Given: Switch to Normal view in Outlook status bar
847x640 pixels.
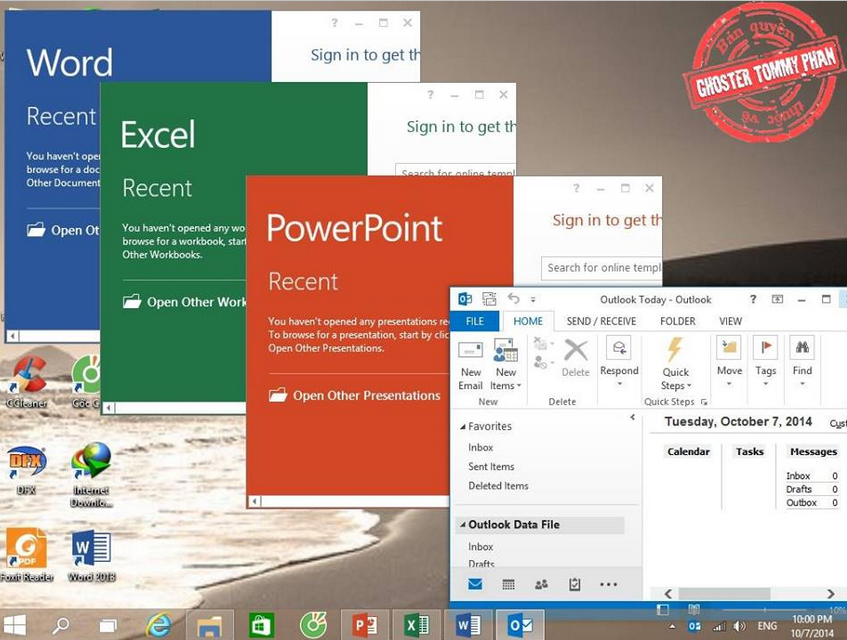Looking at the screenshot, I should (x=662, y=609).
